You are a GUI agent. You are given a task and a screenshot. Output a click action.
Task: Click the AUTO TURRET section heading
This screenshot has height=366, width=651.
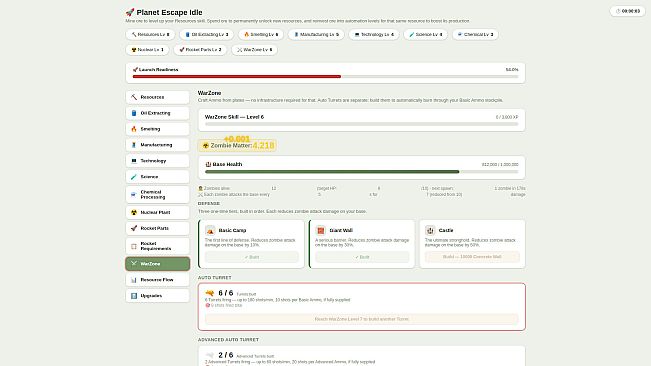[215, 278]
